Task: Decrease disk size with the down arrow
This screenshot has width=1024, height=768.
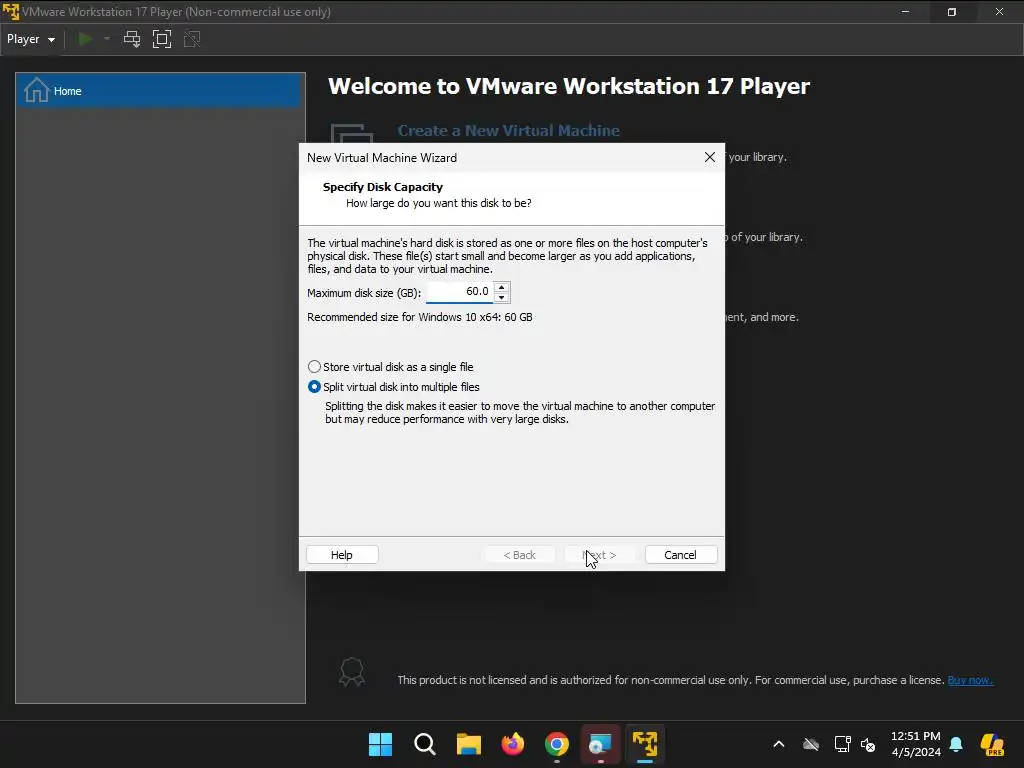Action: (502, 298)
